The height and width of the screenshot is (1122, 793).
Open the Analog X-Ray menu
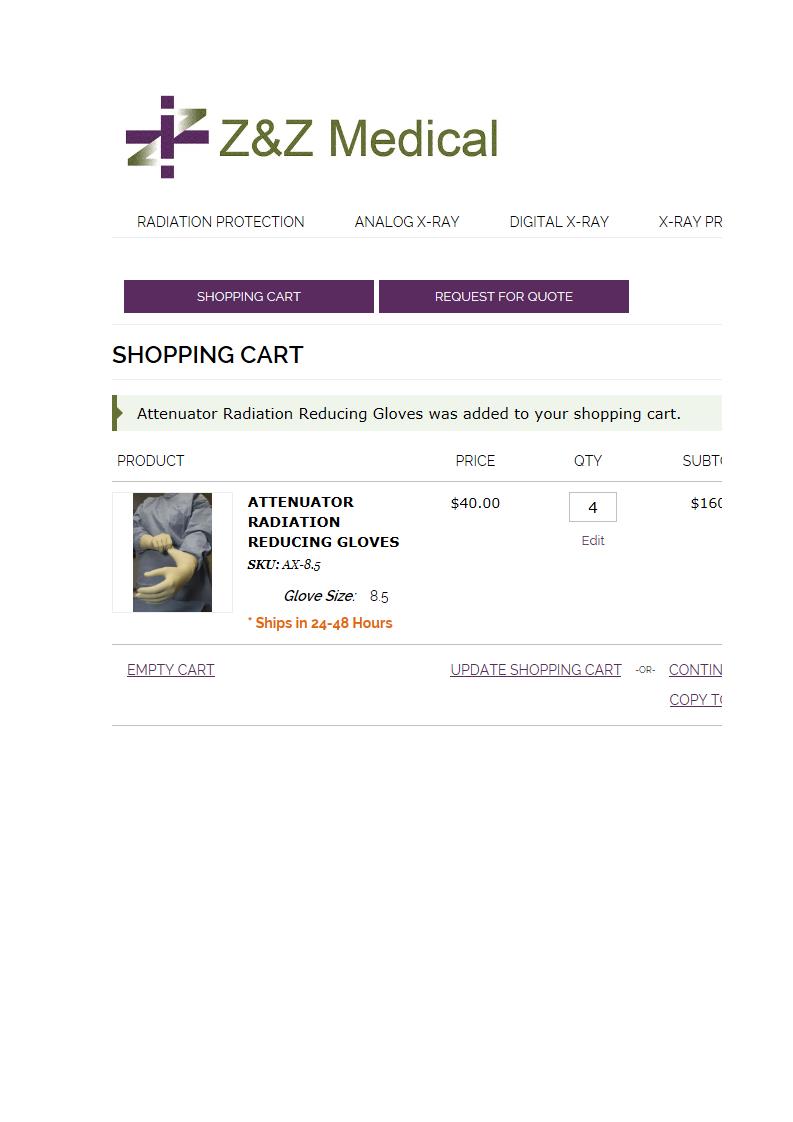tap(407, 222)
